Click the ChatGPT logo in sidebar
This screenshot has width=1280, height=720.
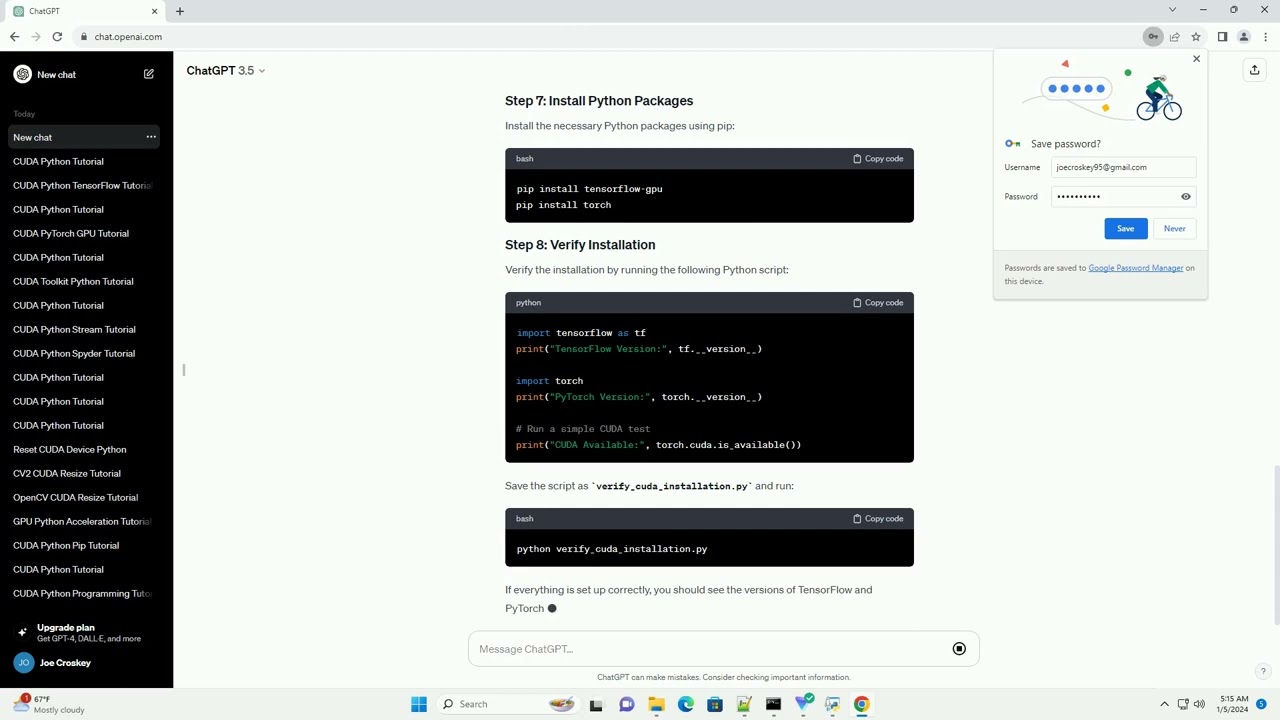click(x=22, y=74)
